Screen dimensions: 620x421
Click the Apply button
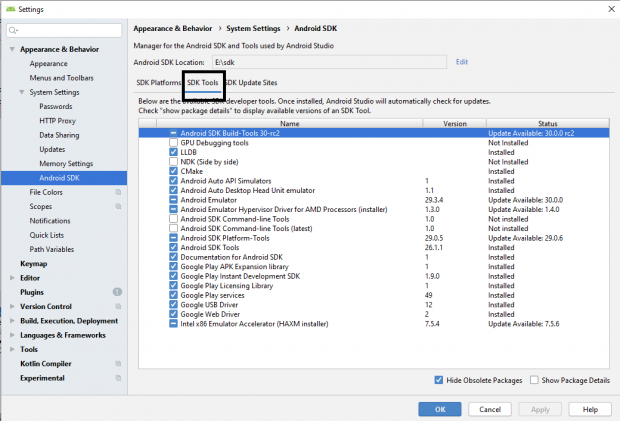pos(540,409)
